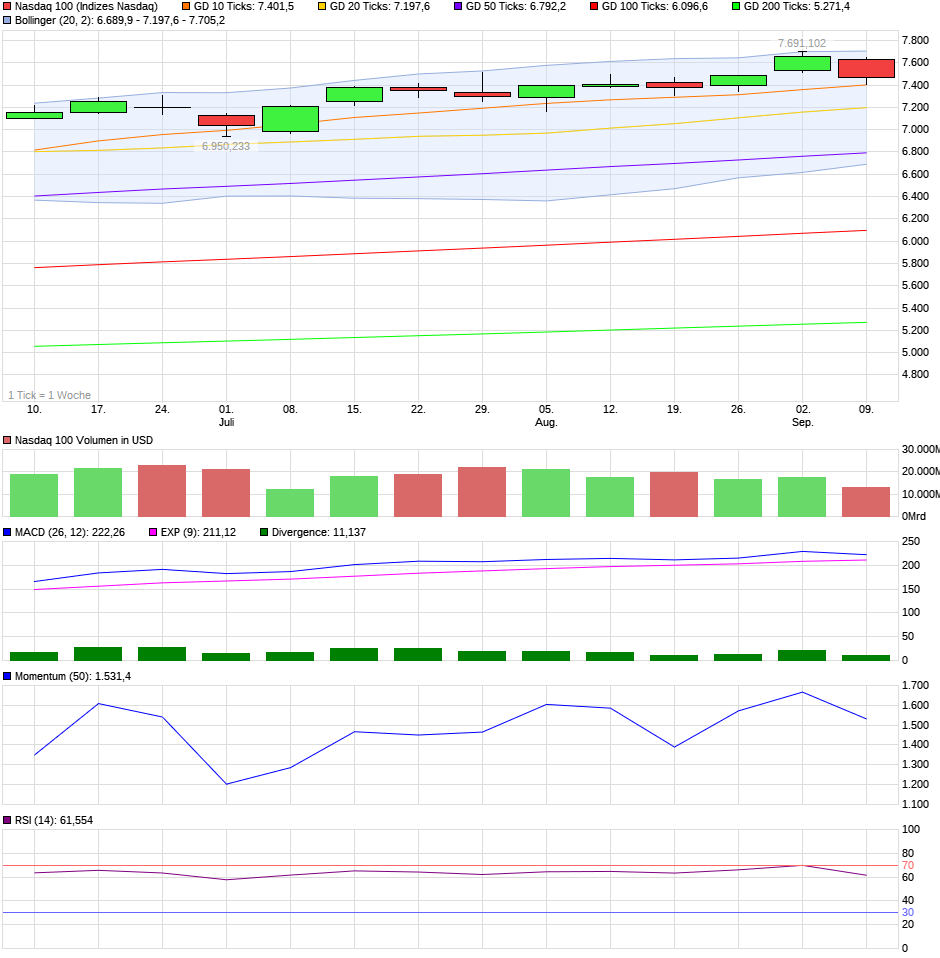Image resolution: width=940 pixels, height=958 pixels.
Task: Click the blue RSI 30 threshold label
Action: [908, 912]
